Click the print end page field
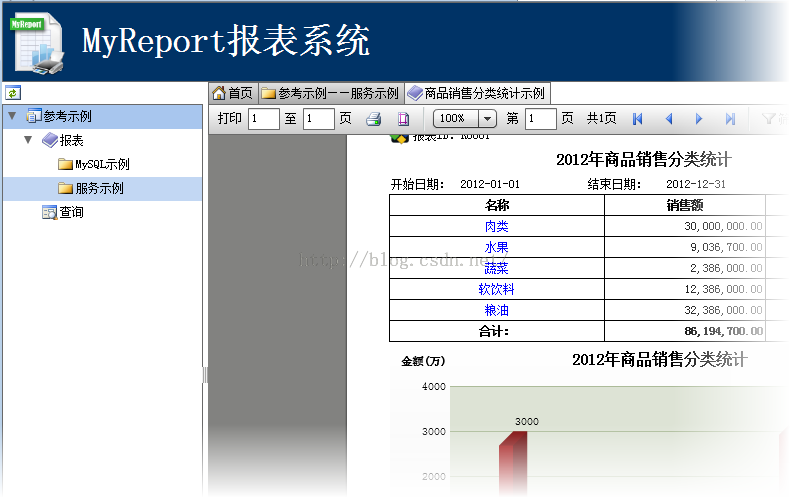Screen dimensions: 790x498 pyautogui.click(x=318, y=119)
